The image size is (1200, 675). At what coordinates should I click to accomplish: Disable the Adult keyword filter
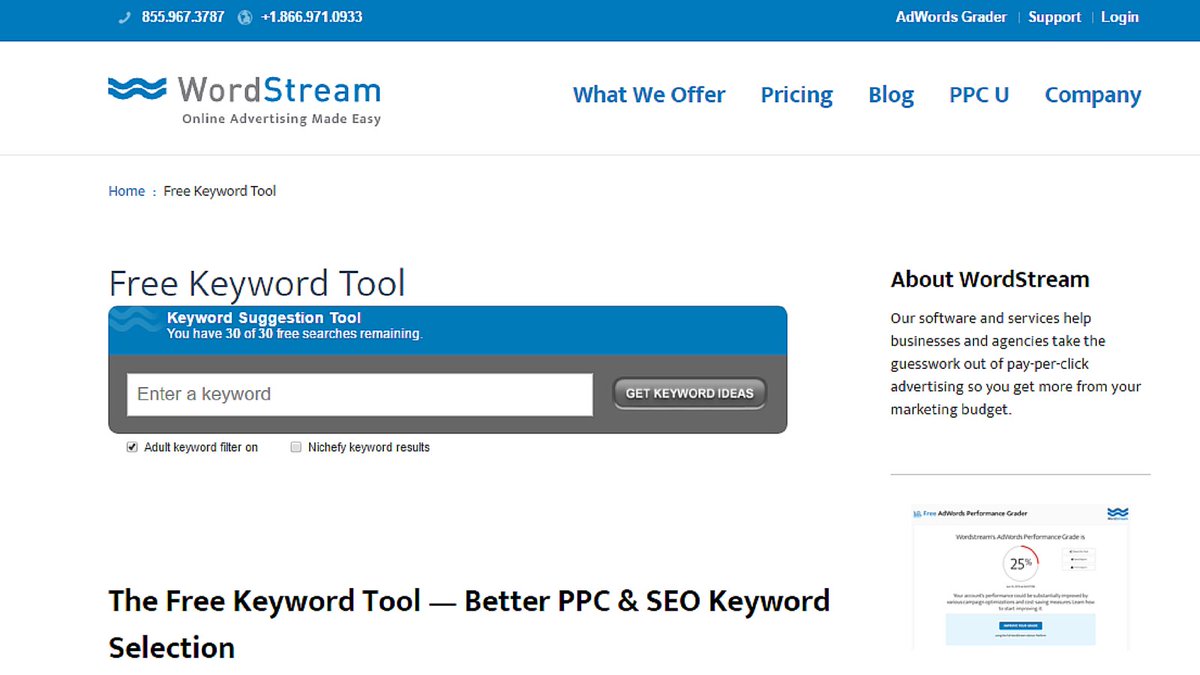(x=132, y=446)
